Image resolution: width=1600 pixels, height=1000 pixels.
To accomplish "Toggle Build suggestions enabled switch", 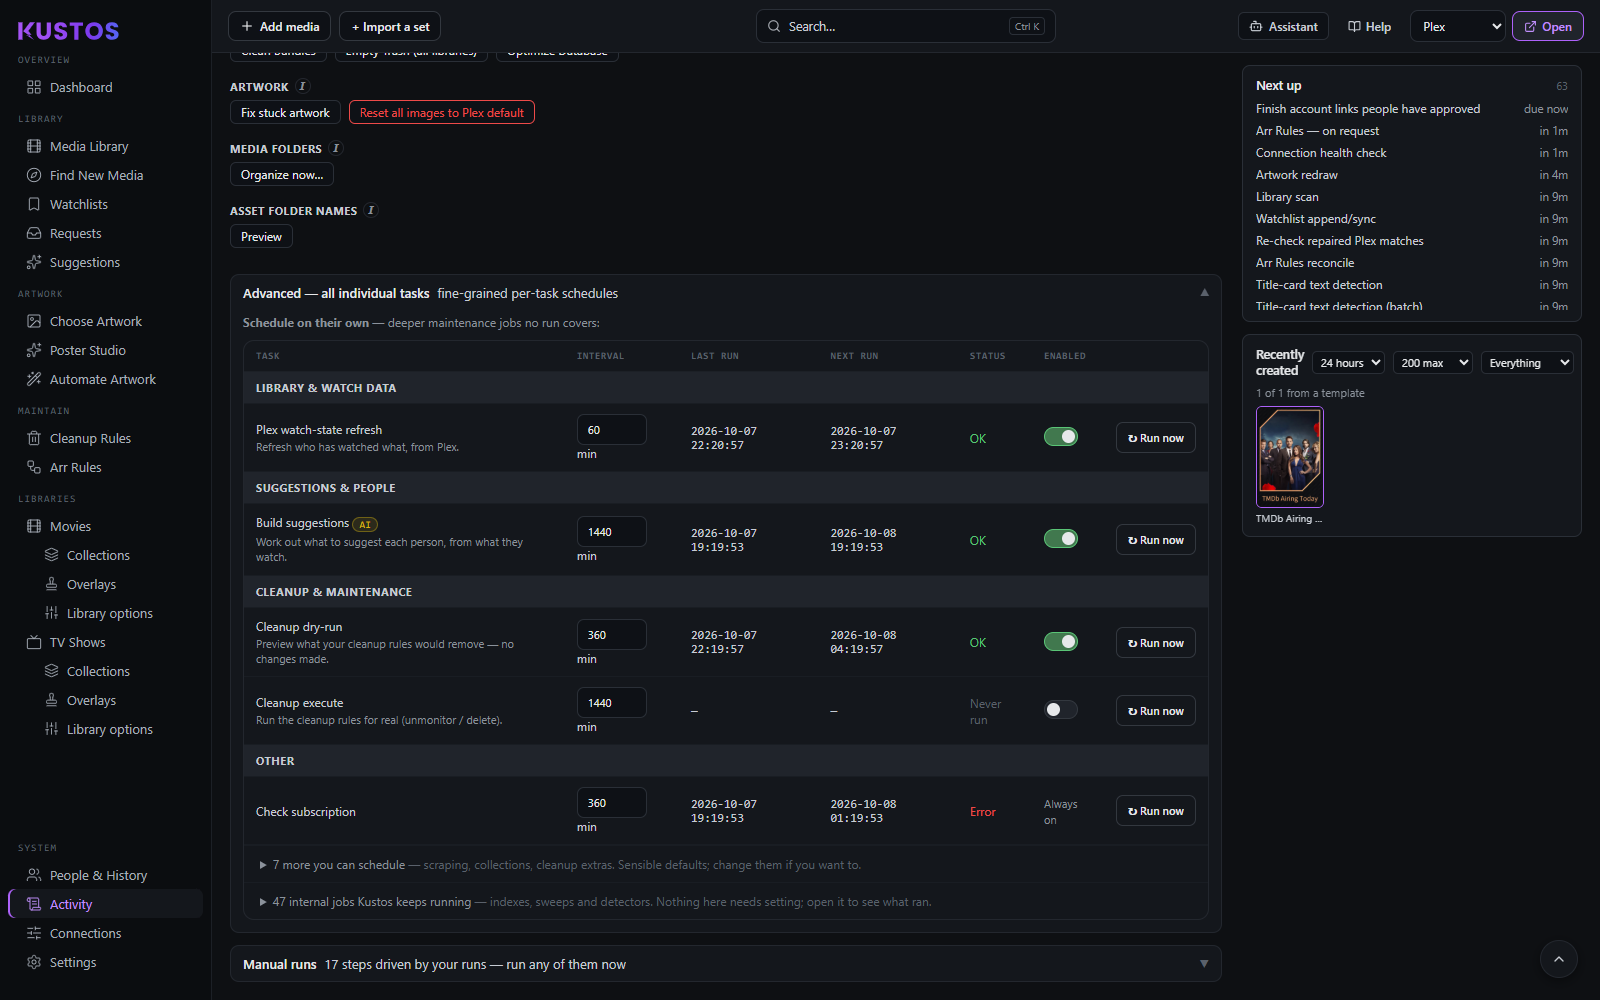I will click(1061, 539).
